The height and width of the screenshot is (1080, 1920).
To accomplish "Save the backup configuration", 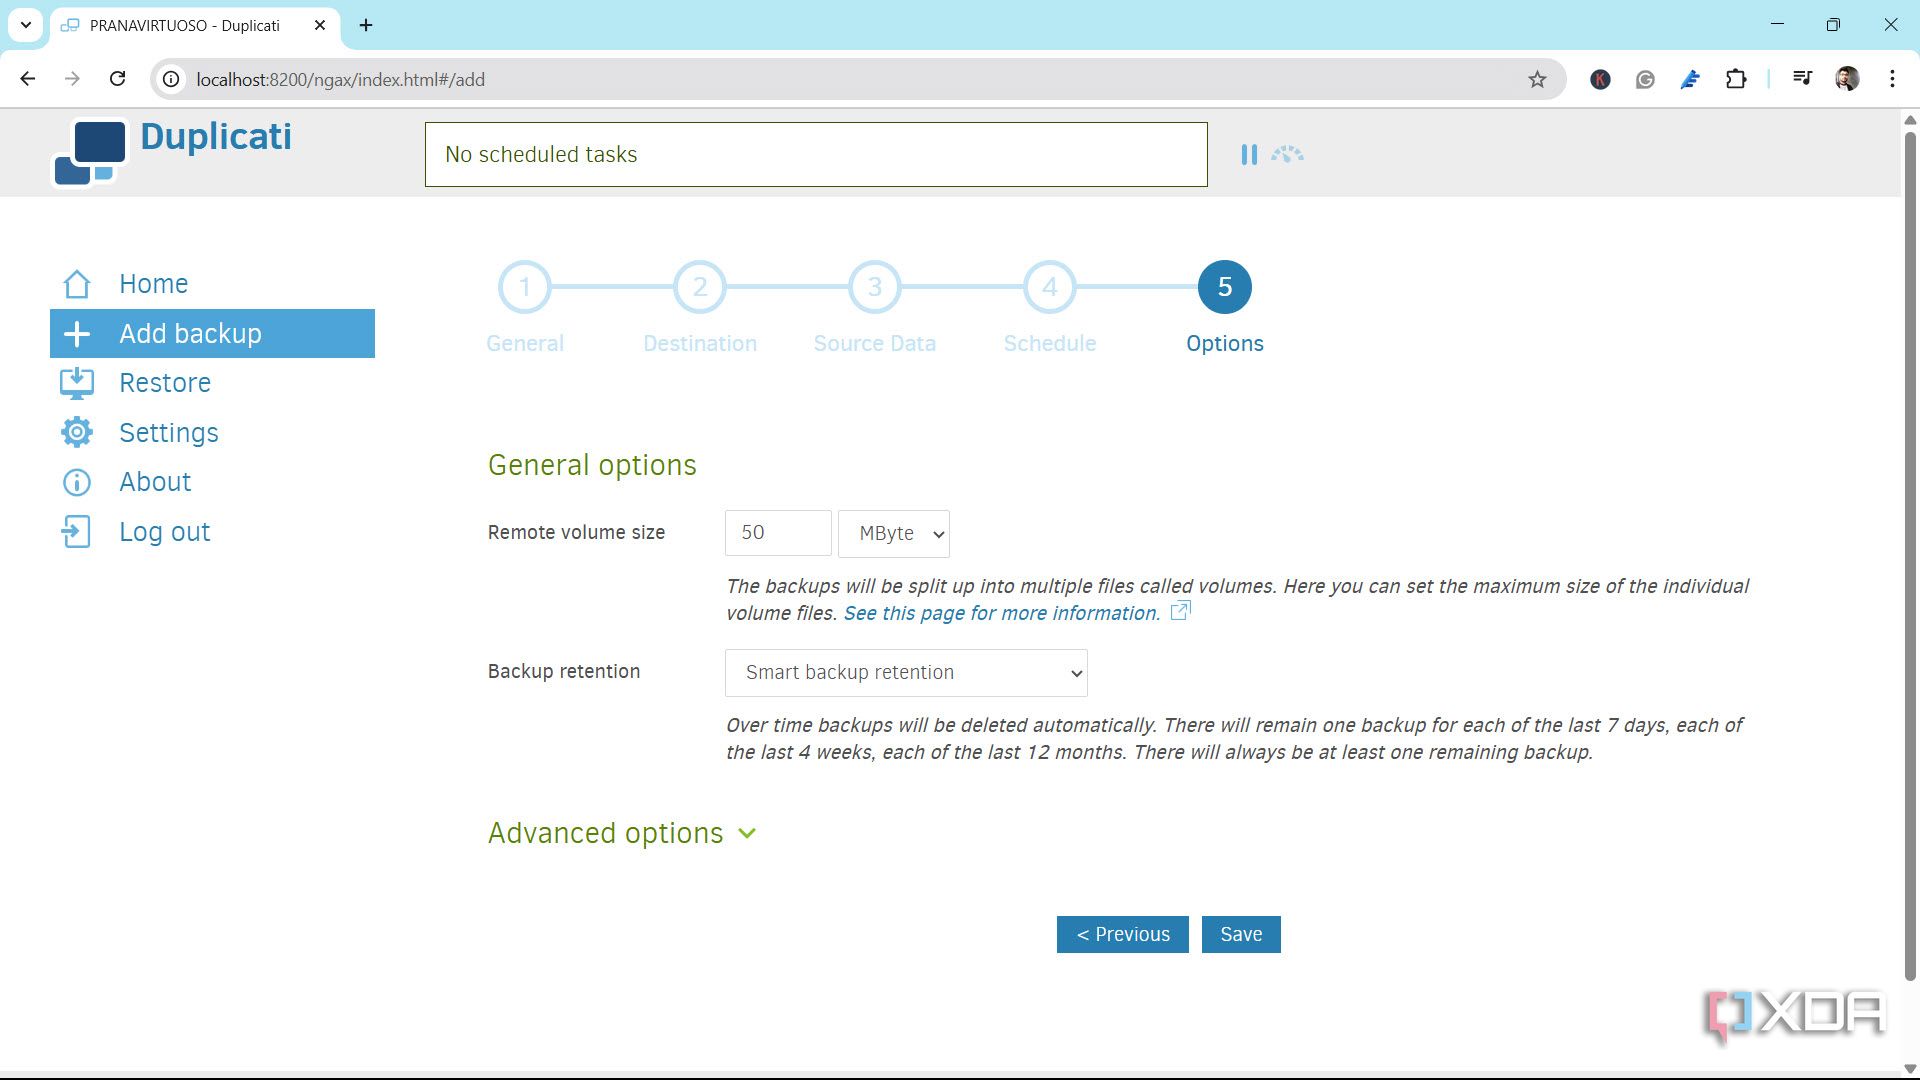I will [1241, 934].
